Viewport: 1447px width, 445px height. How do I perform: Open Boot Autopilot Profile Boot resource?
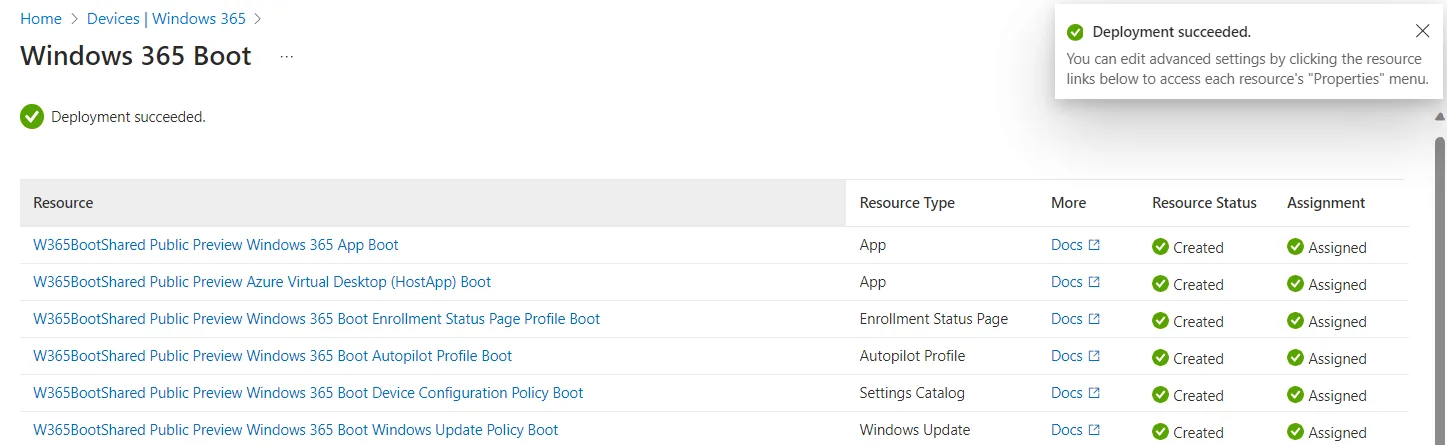[272, 356]
